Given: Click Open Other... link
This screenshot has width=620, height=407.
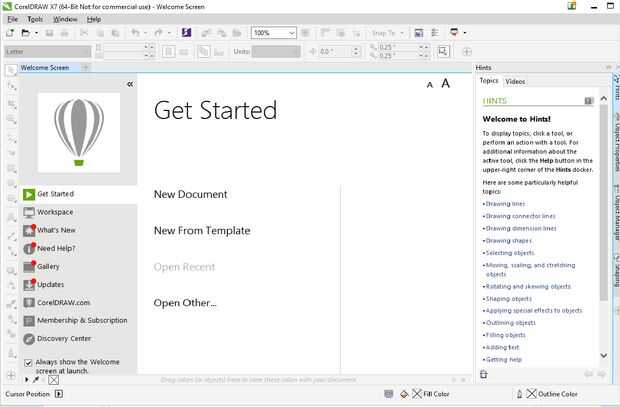Looking at the screenshot, I should (x=185, y=303).
